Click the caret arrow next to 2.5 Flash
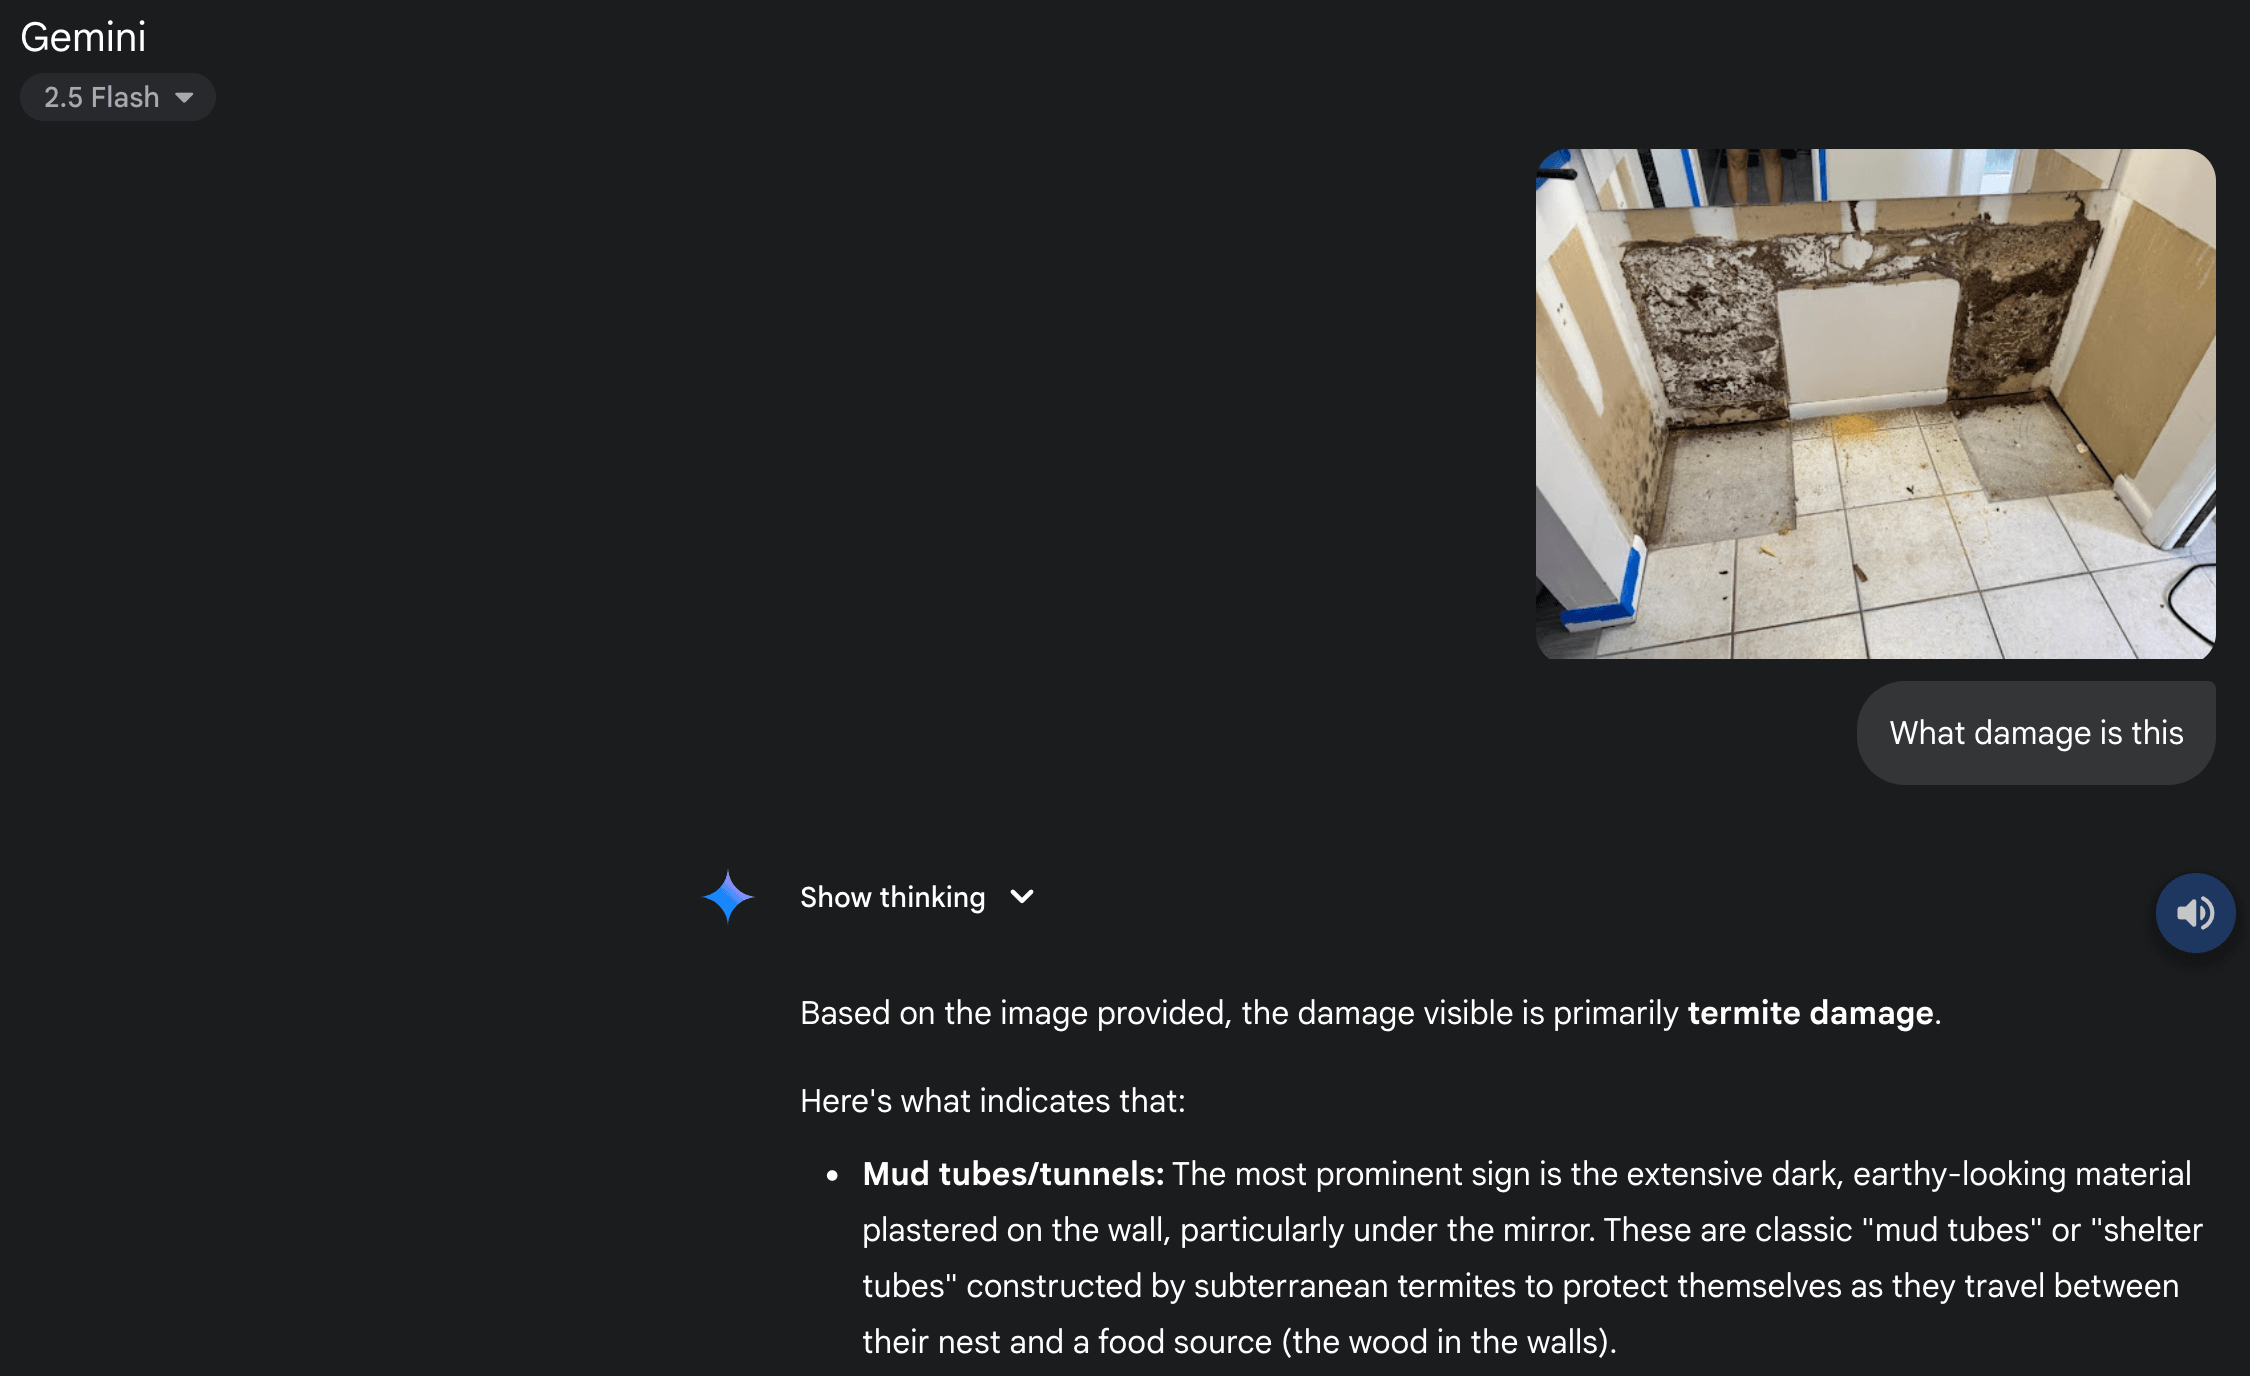2250x1376 pixels. [x=184, y=98]
